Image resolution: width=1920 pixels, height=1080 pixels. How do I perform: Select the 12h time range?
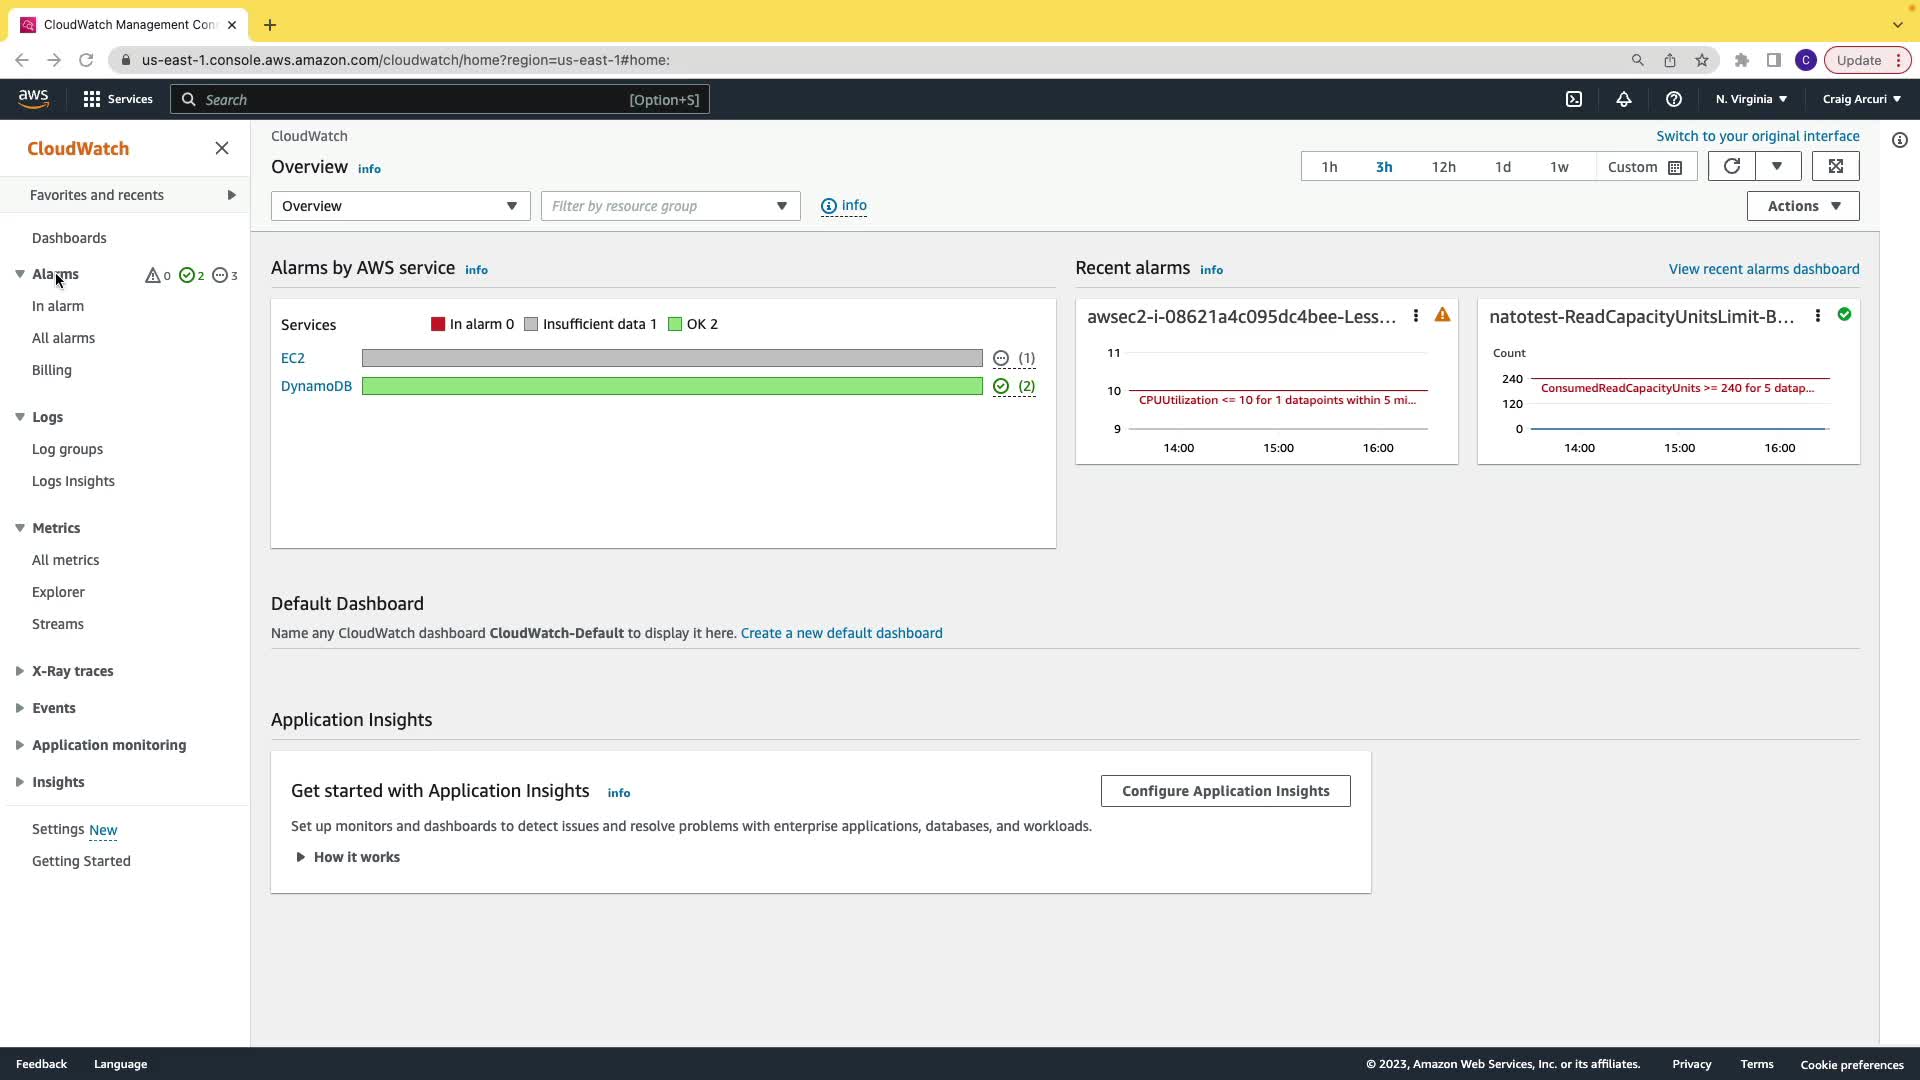point(1443,167)
